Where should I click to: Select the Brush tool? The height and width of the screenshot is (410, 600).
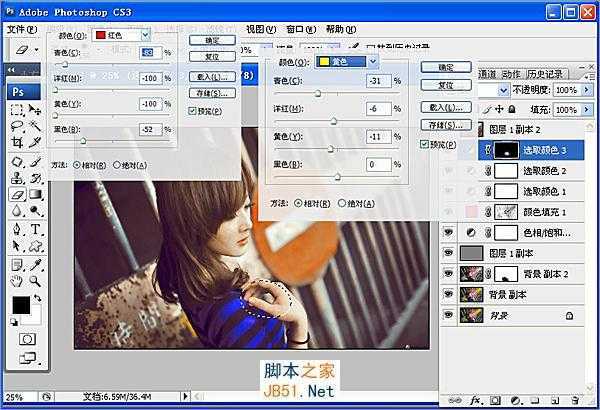[x=35, y=162]
